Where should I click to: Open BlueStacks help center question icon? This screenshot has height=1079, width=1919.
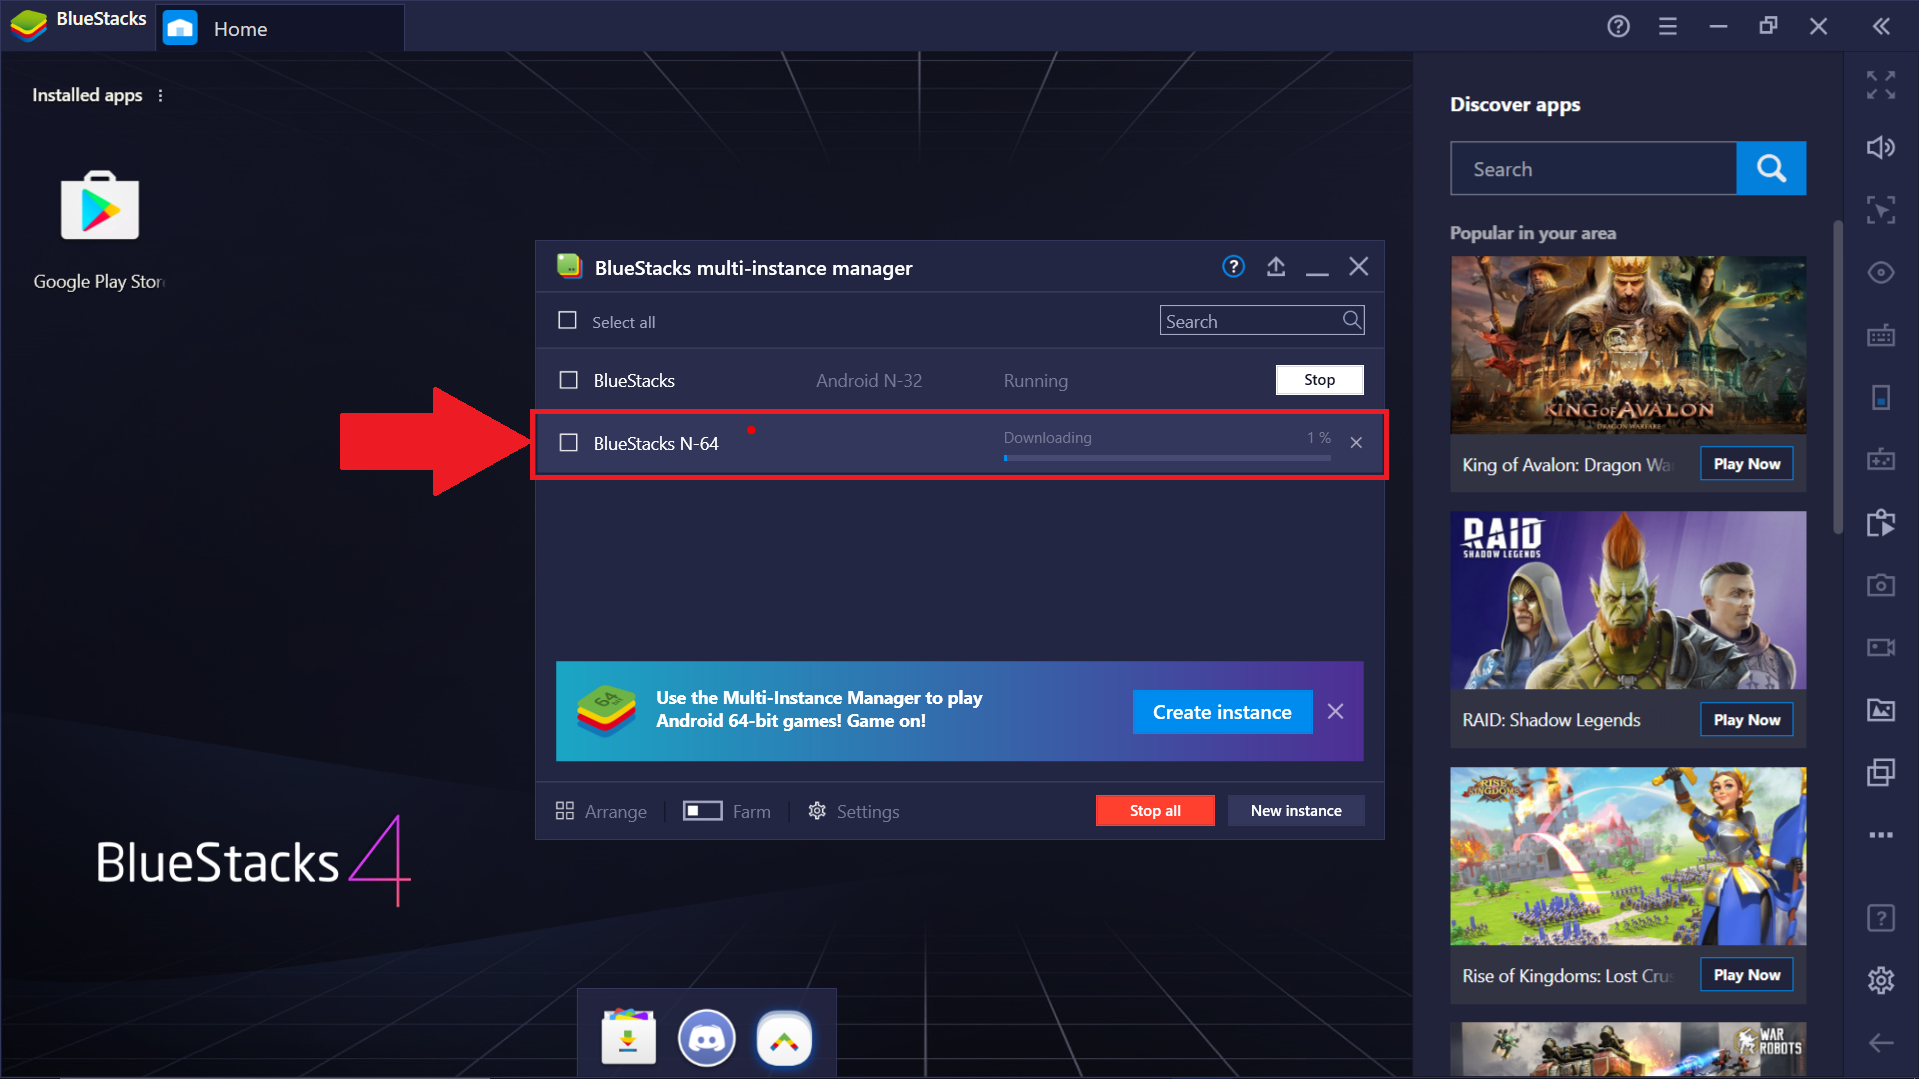tap(1618, 27)
